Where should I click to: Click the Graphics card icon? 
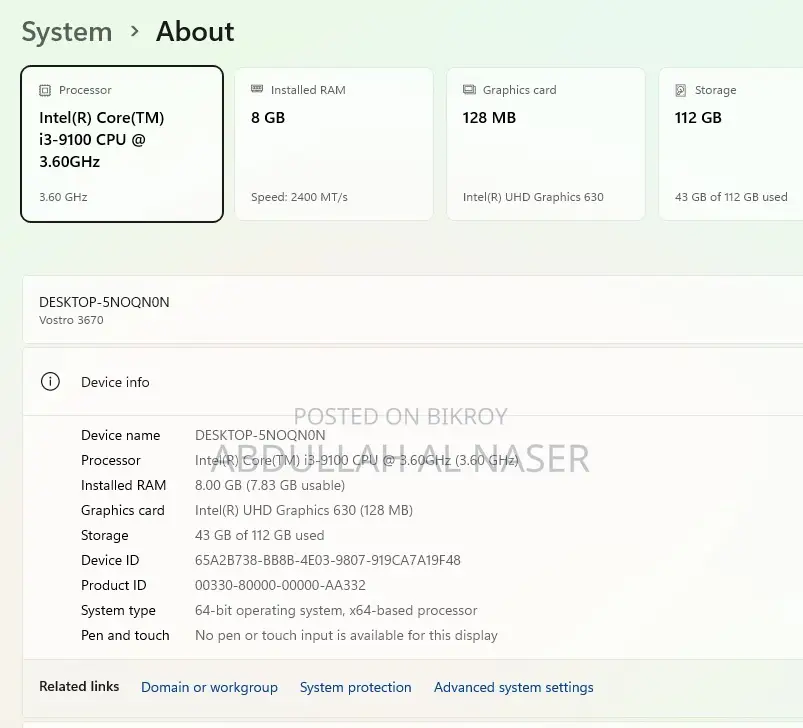[469, 90]
